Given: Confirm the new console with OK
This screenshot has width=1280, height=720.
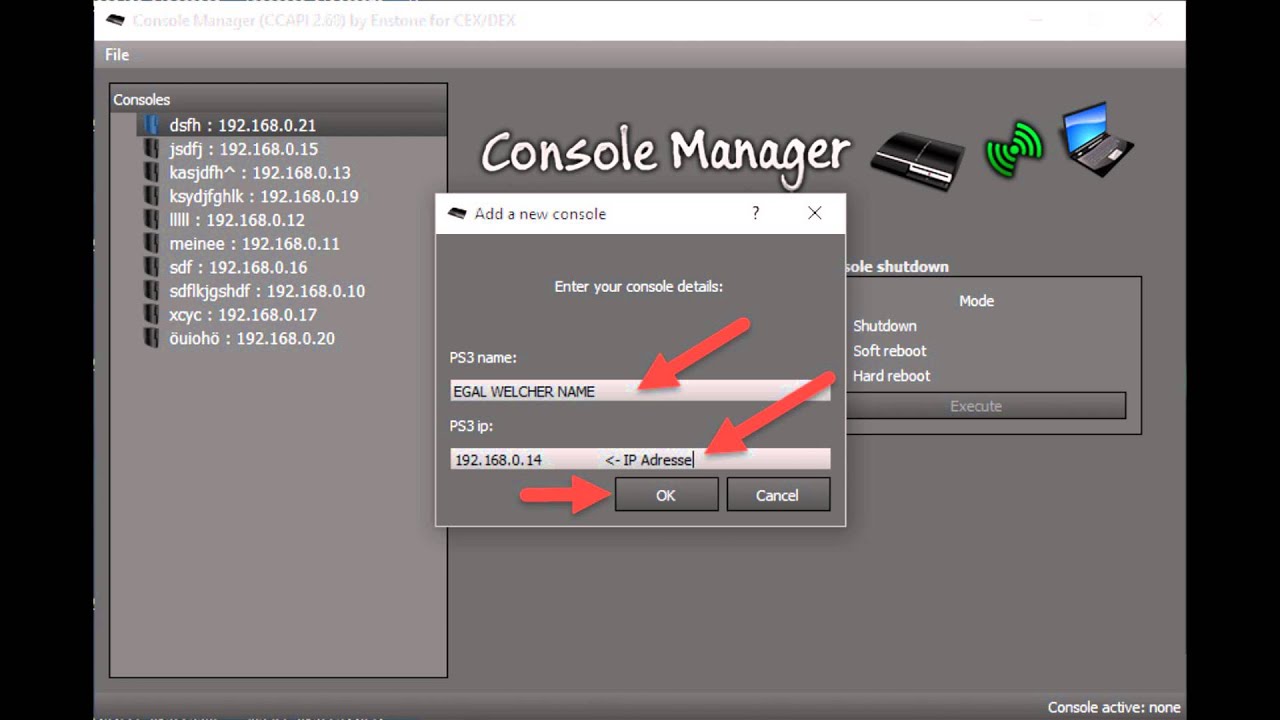Looking at the screenshot, I should coord(666,495).
